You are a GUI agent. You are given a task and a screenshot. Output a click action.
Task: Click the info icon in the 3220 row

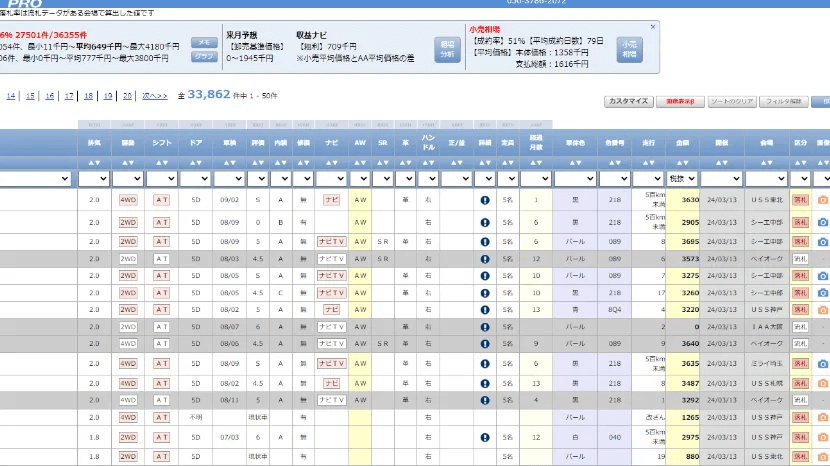coord(484,310)
